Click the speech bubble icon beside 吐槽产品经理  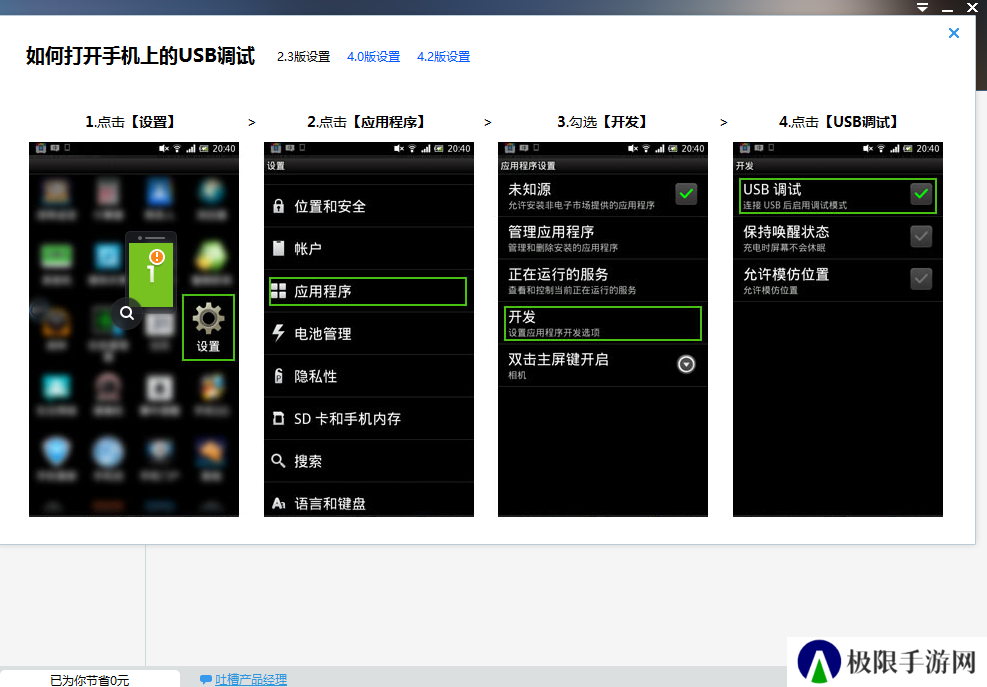[x=206, y=679]
